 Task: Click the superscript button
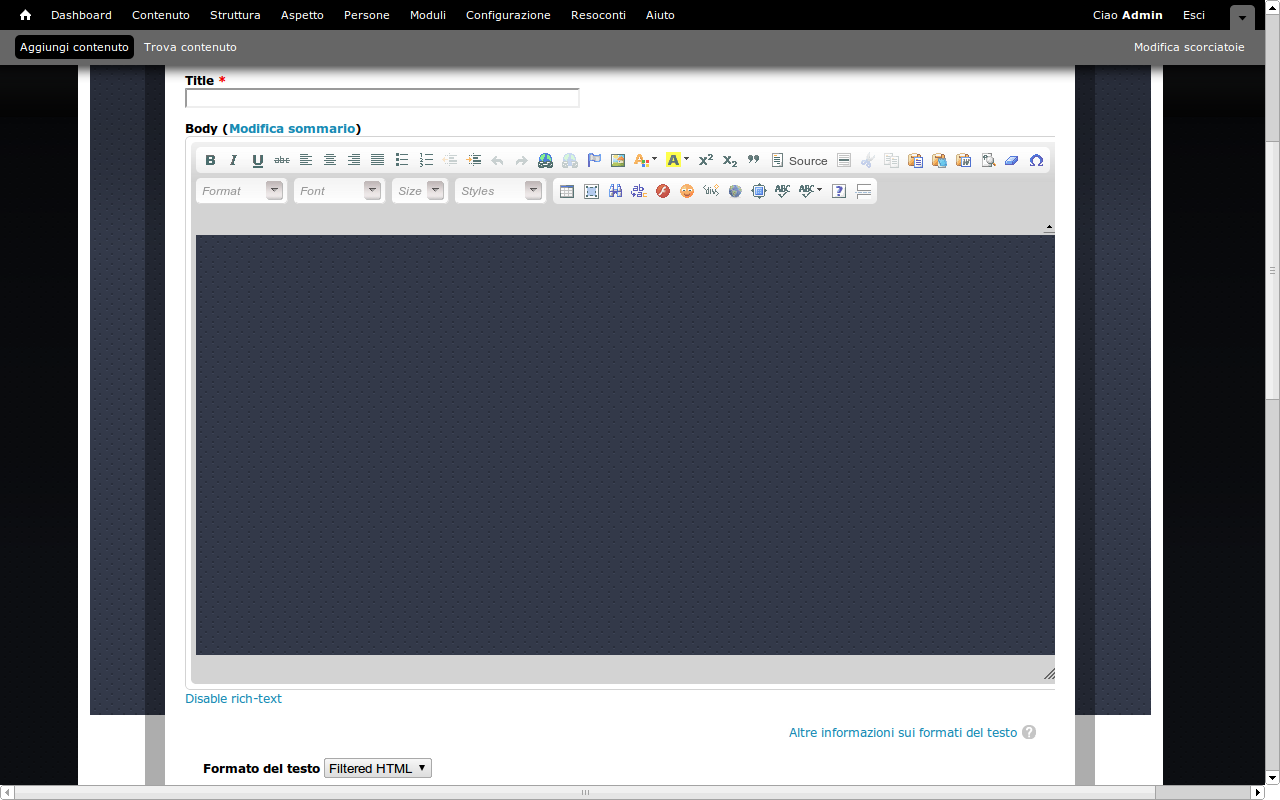point(706,160)
